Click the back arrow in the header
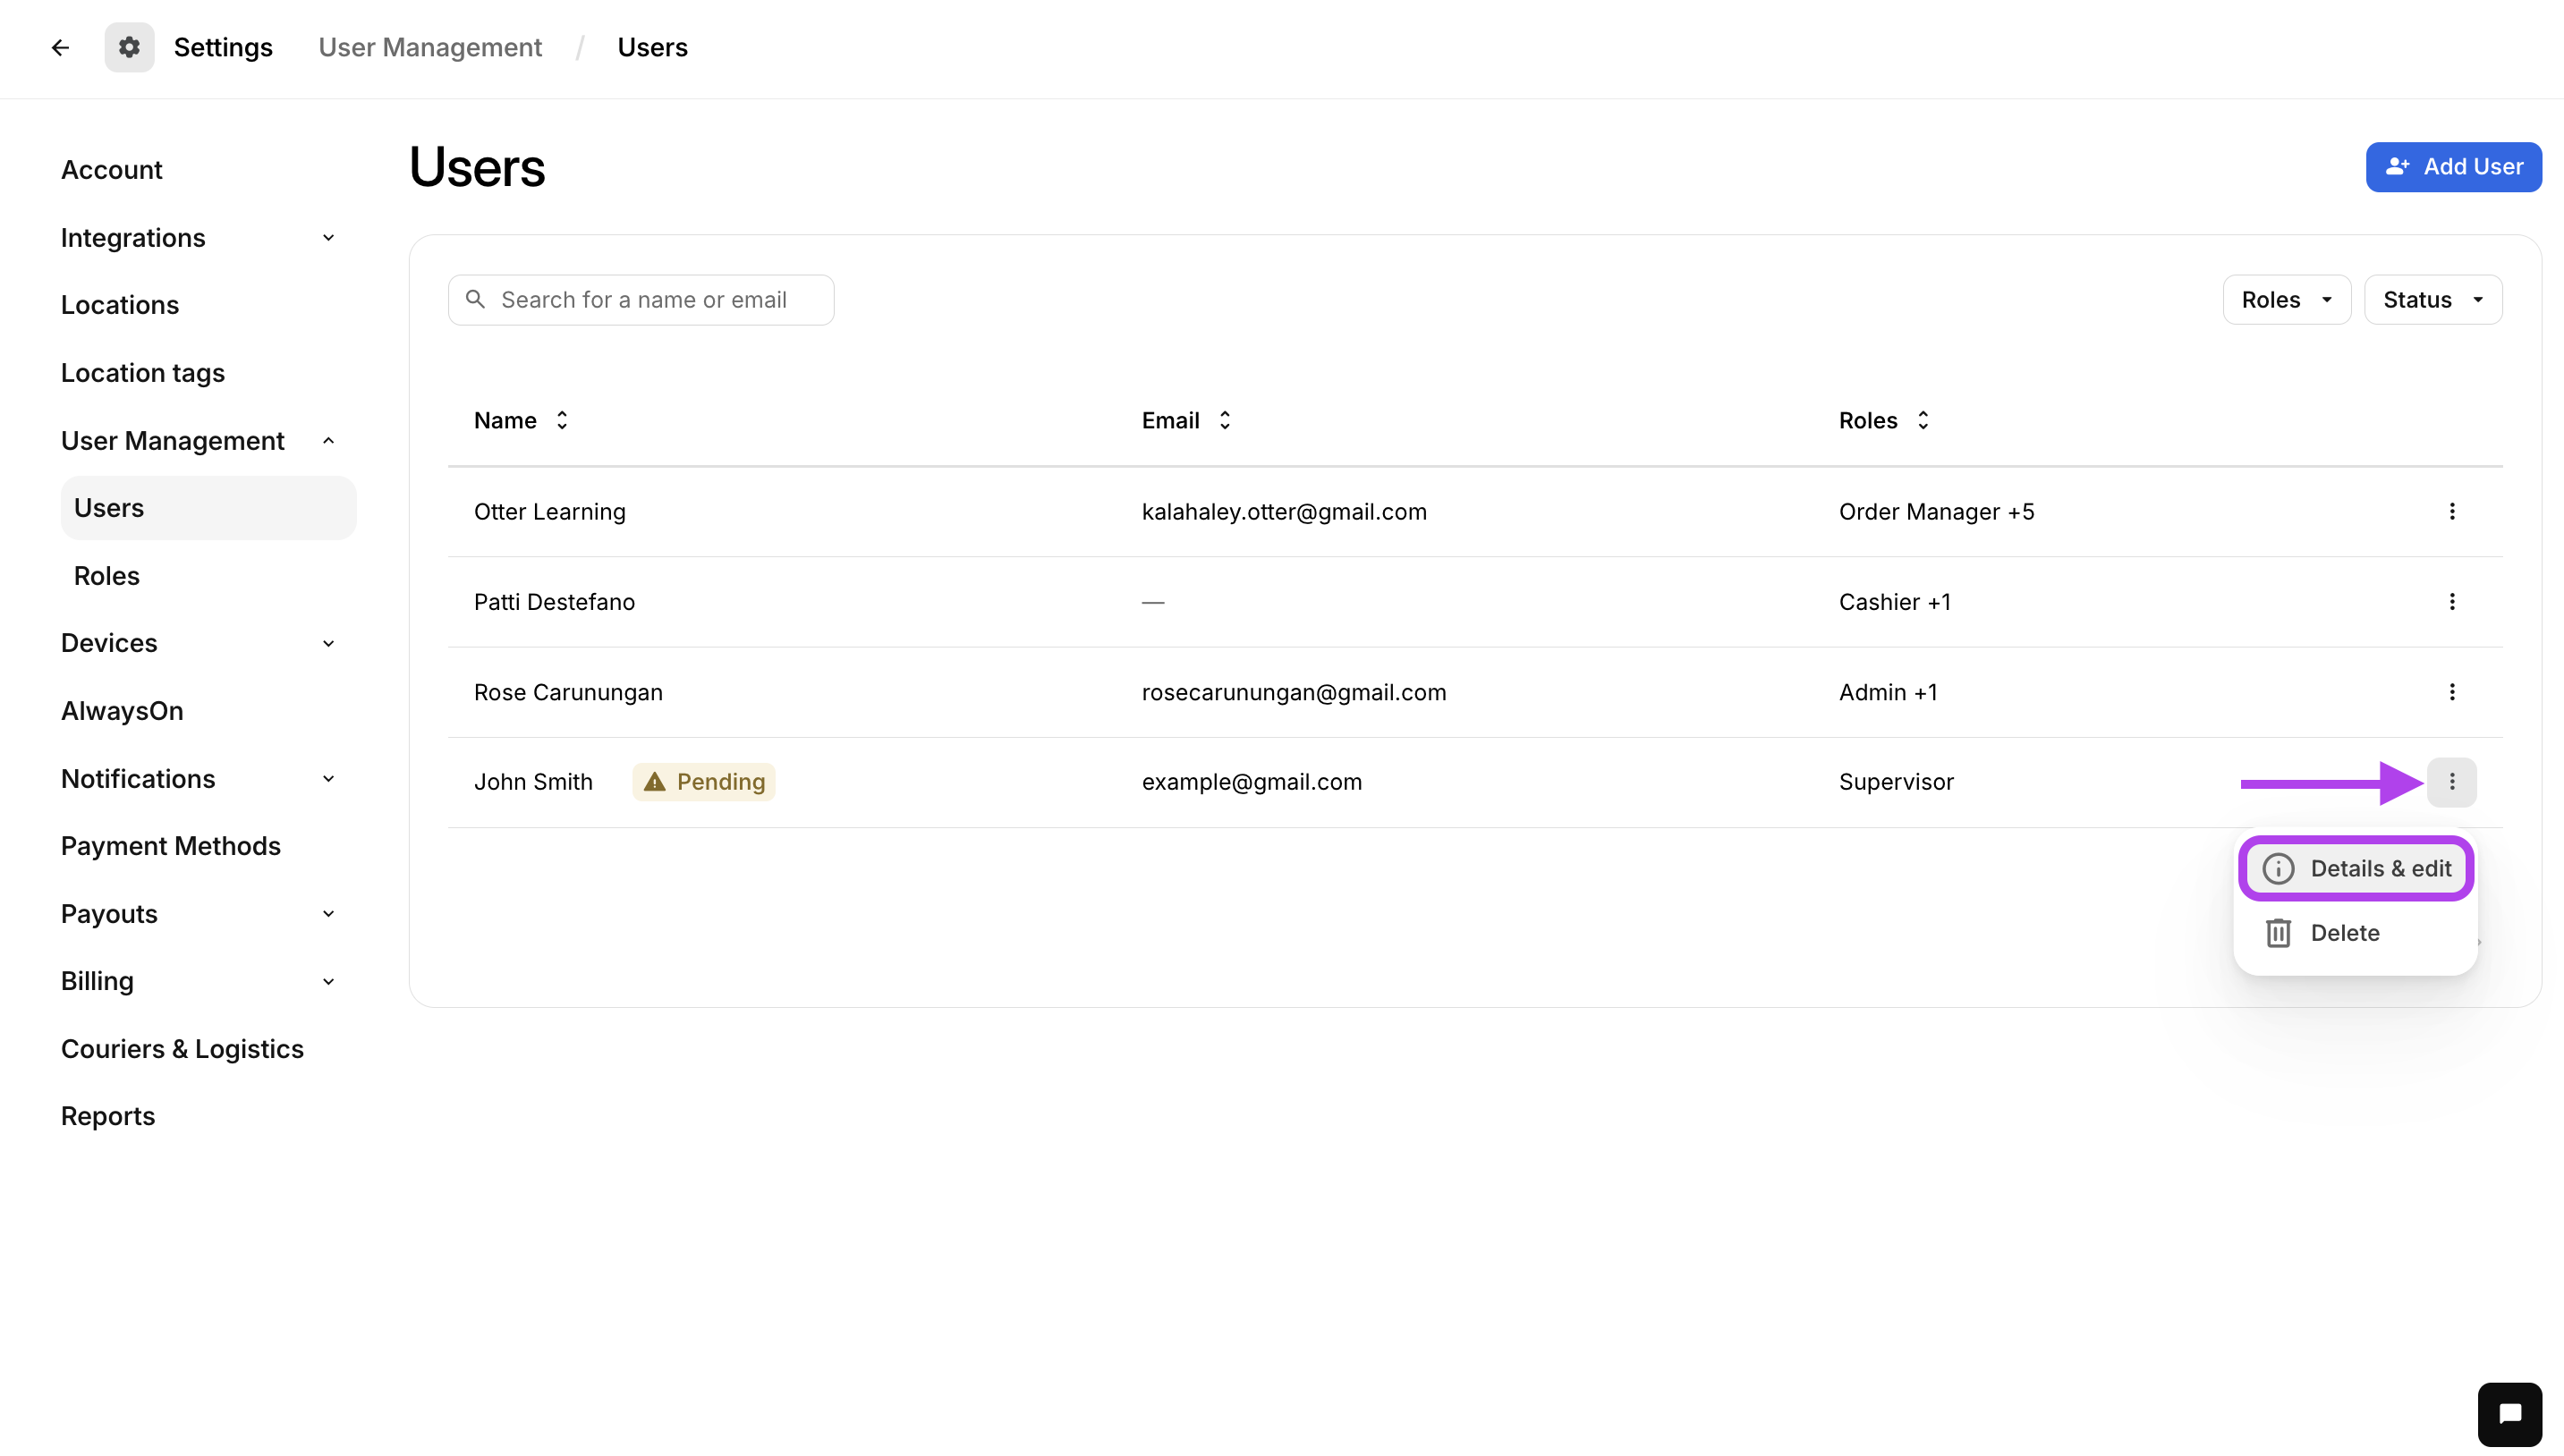 point(60,47)
